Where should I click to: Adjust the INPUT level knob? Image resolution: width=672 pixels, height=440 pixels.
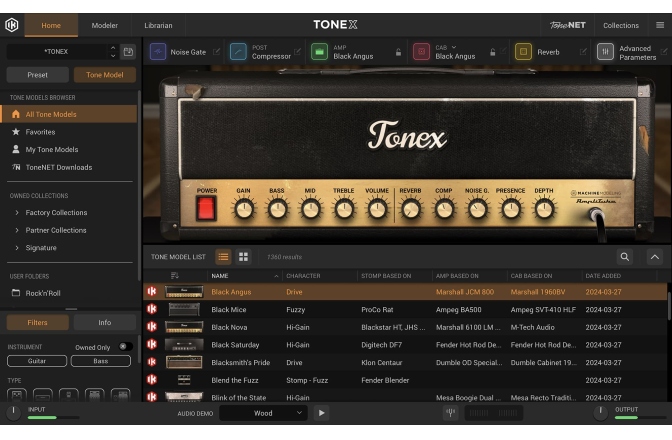(13, 413)
